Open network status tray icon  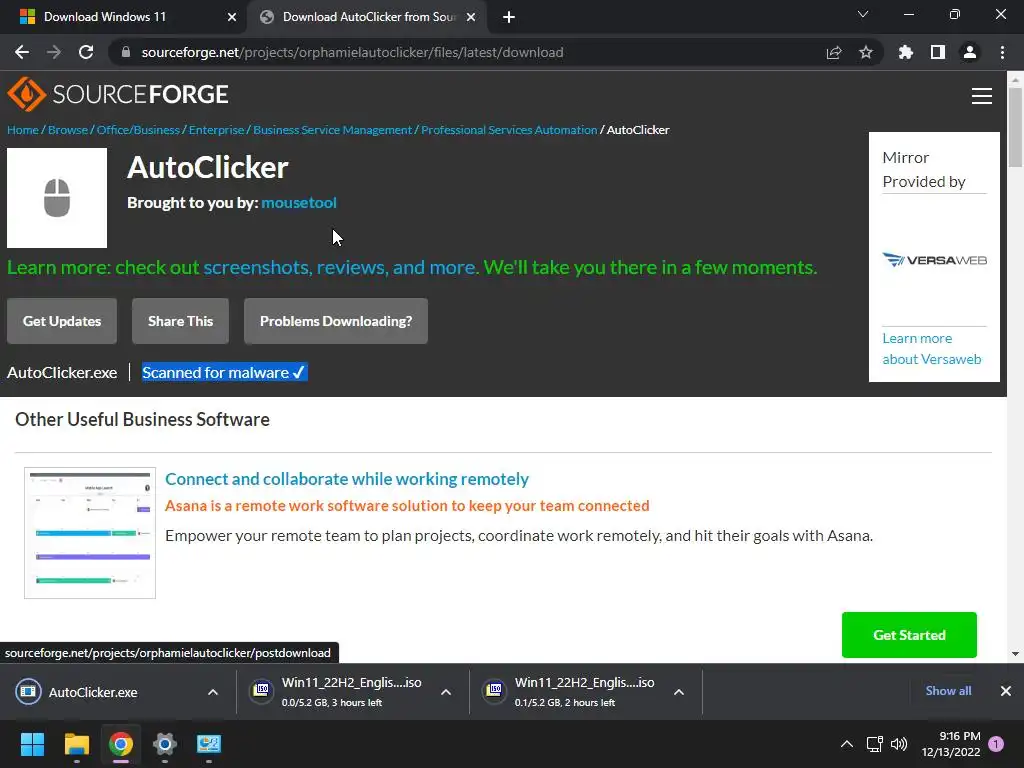pyautogui.click(x=874, y=744)
